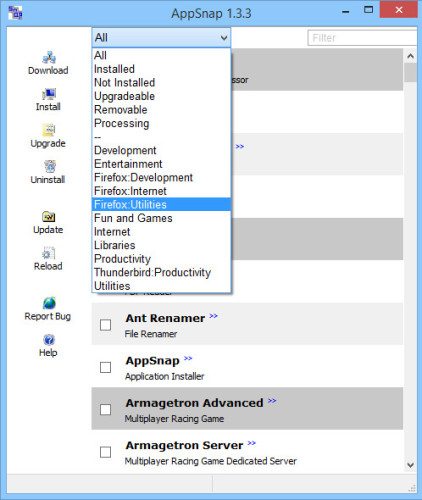Open the Help icon
This screenshot has height=500, width=422.
tap(49, 340)
